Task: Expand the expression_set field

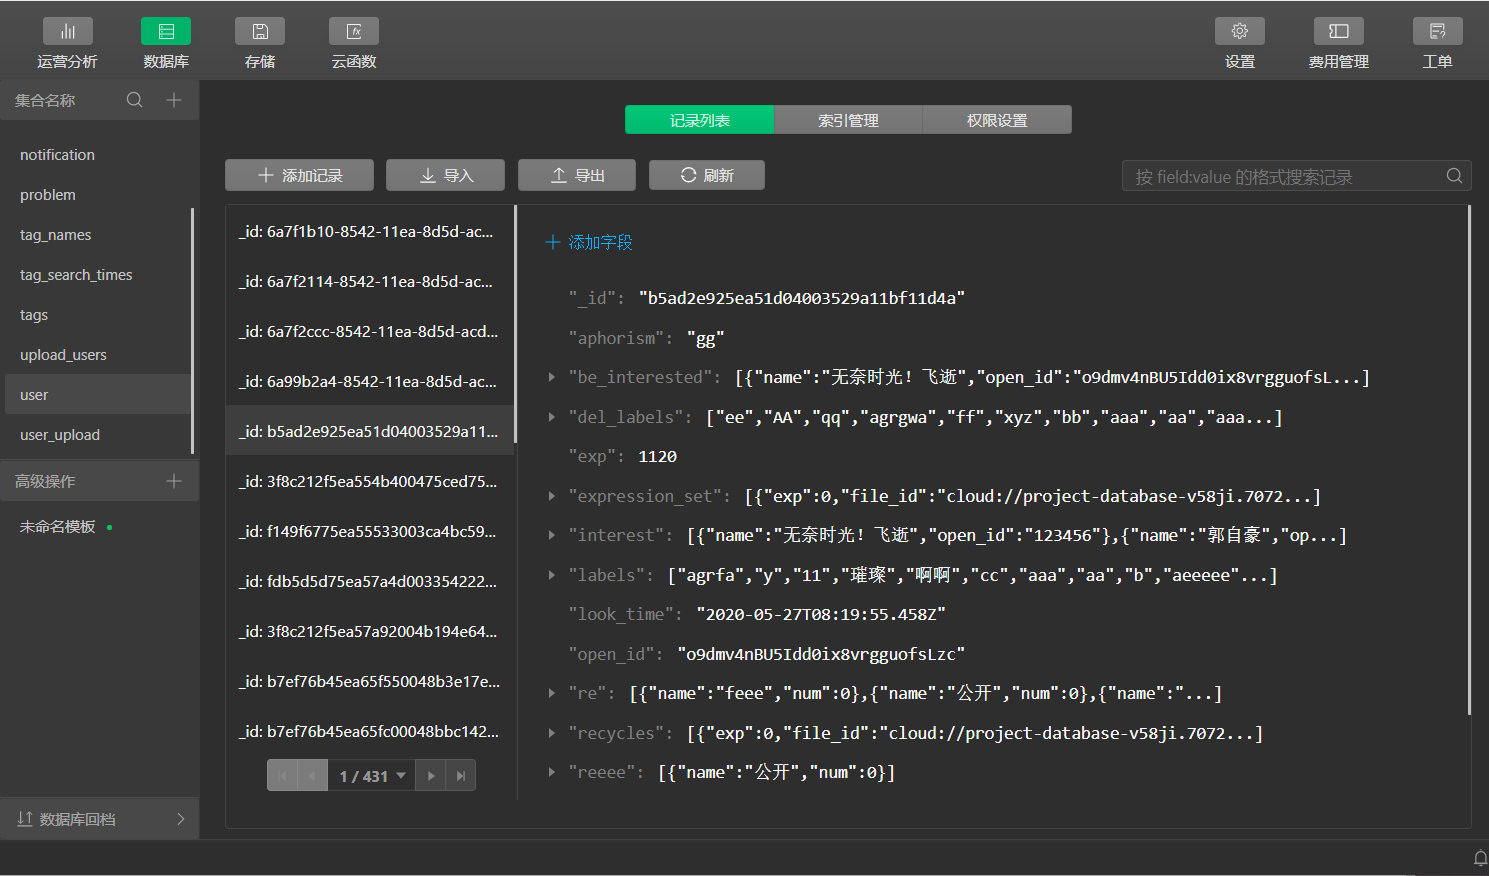Action: point(551,496)
